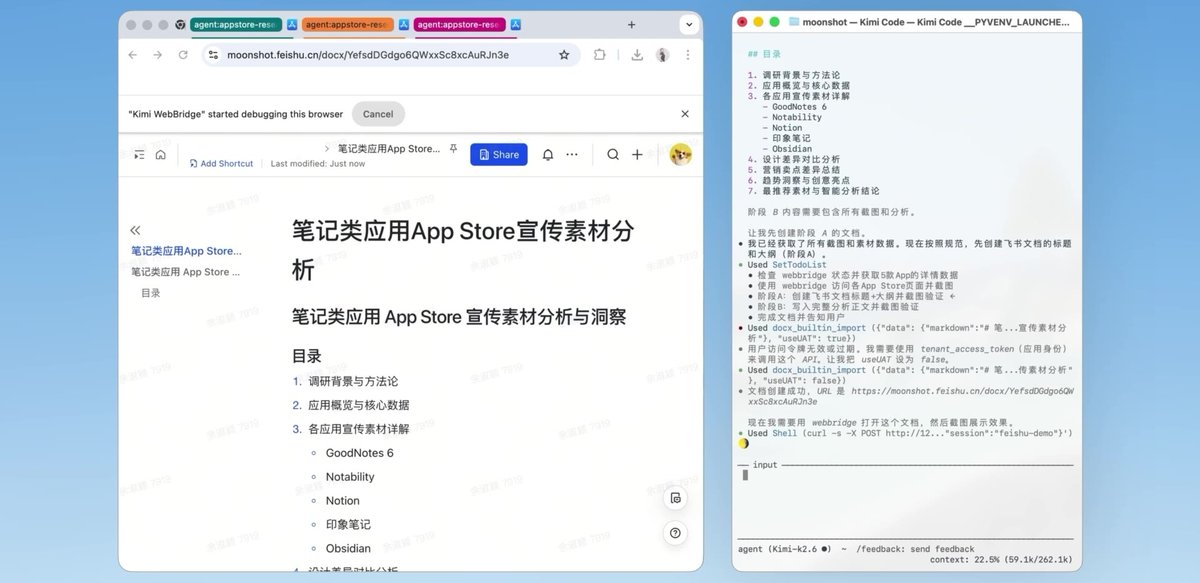Pin the document with the pin icon

pyautogui.click(x=453, y=148)
